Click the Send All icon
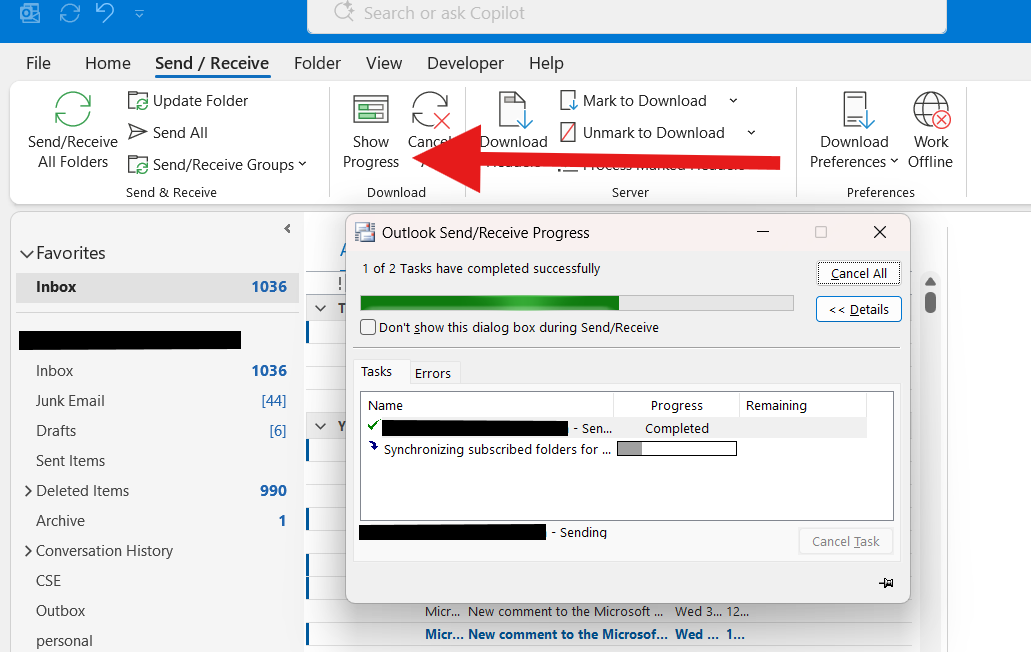 137,132
